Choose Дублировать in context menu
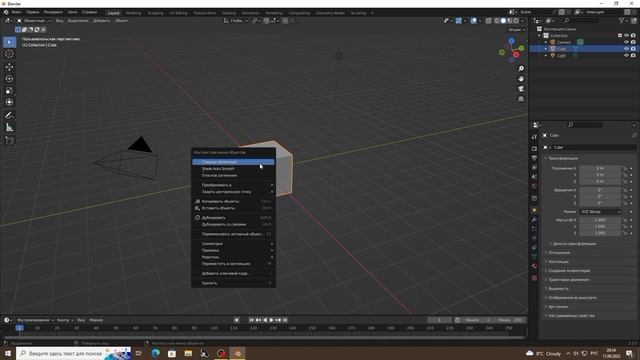 (233, 218)
